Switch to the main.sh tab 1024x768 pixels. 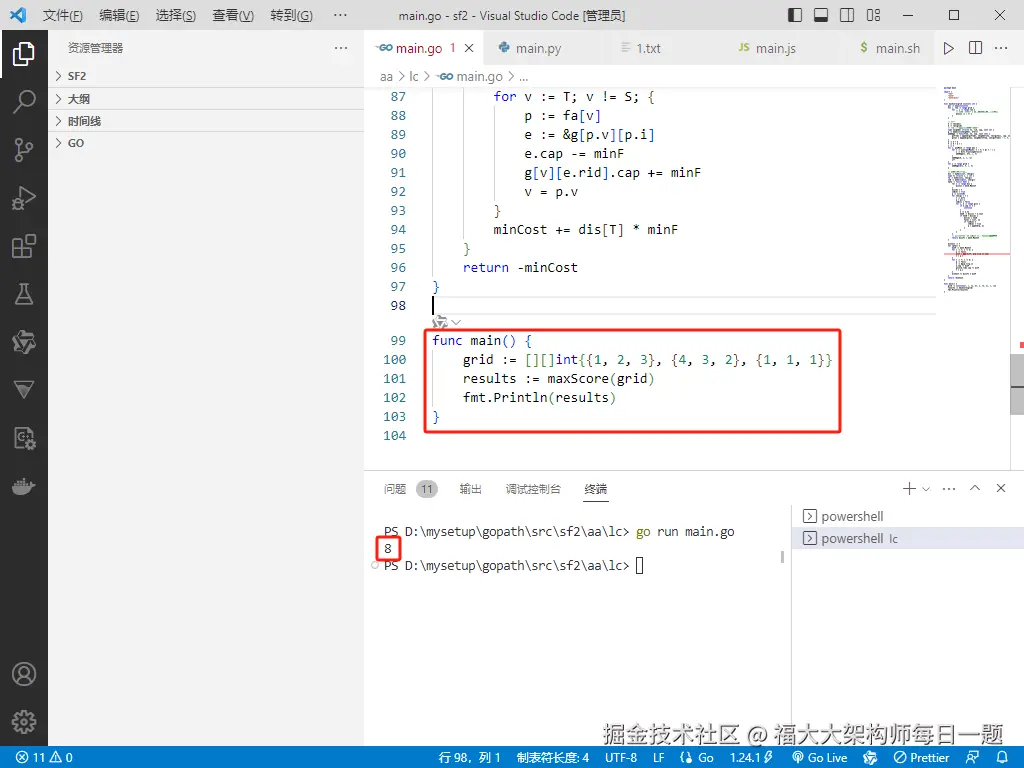coord(897,48)
